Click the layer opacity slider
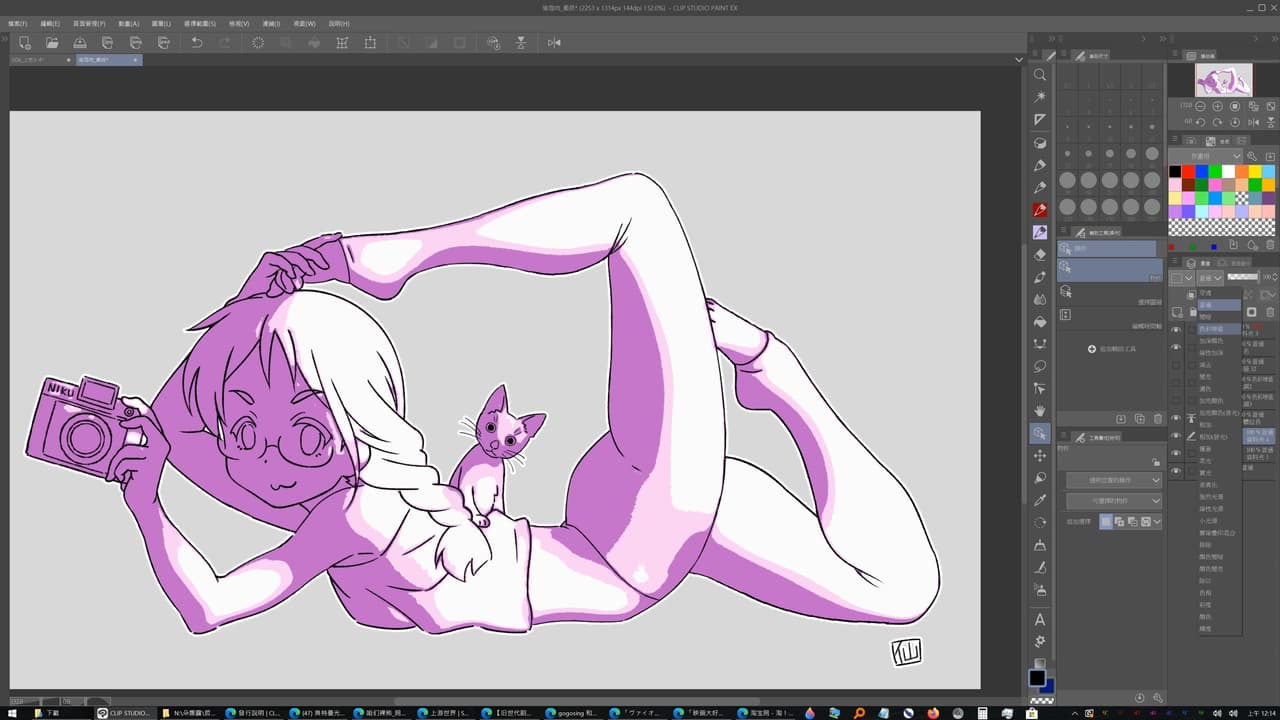This screenshot has height=720, width=1280. click(1243, 277)
